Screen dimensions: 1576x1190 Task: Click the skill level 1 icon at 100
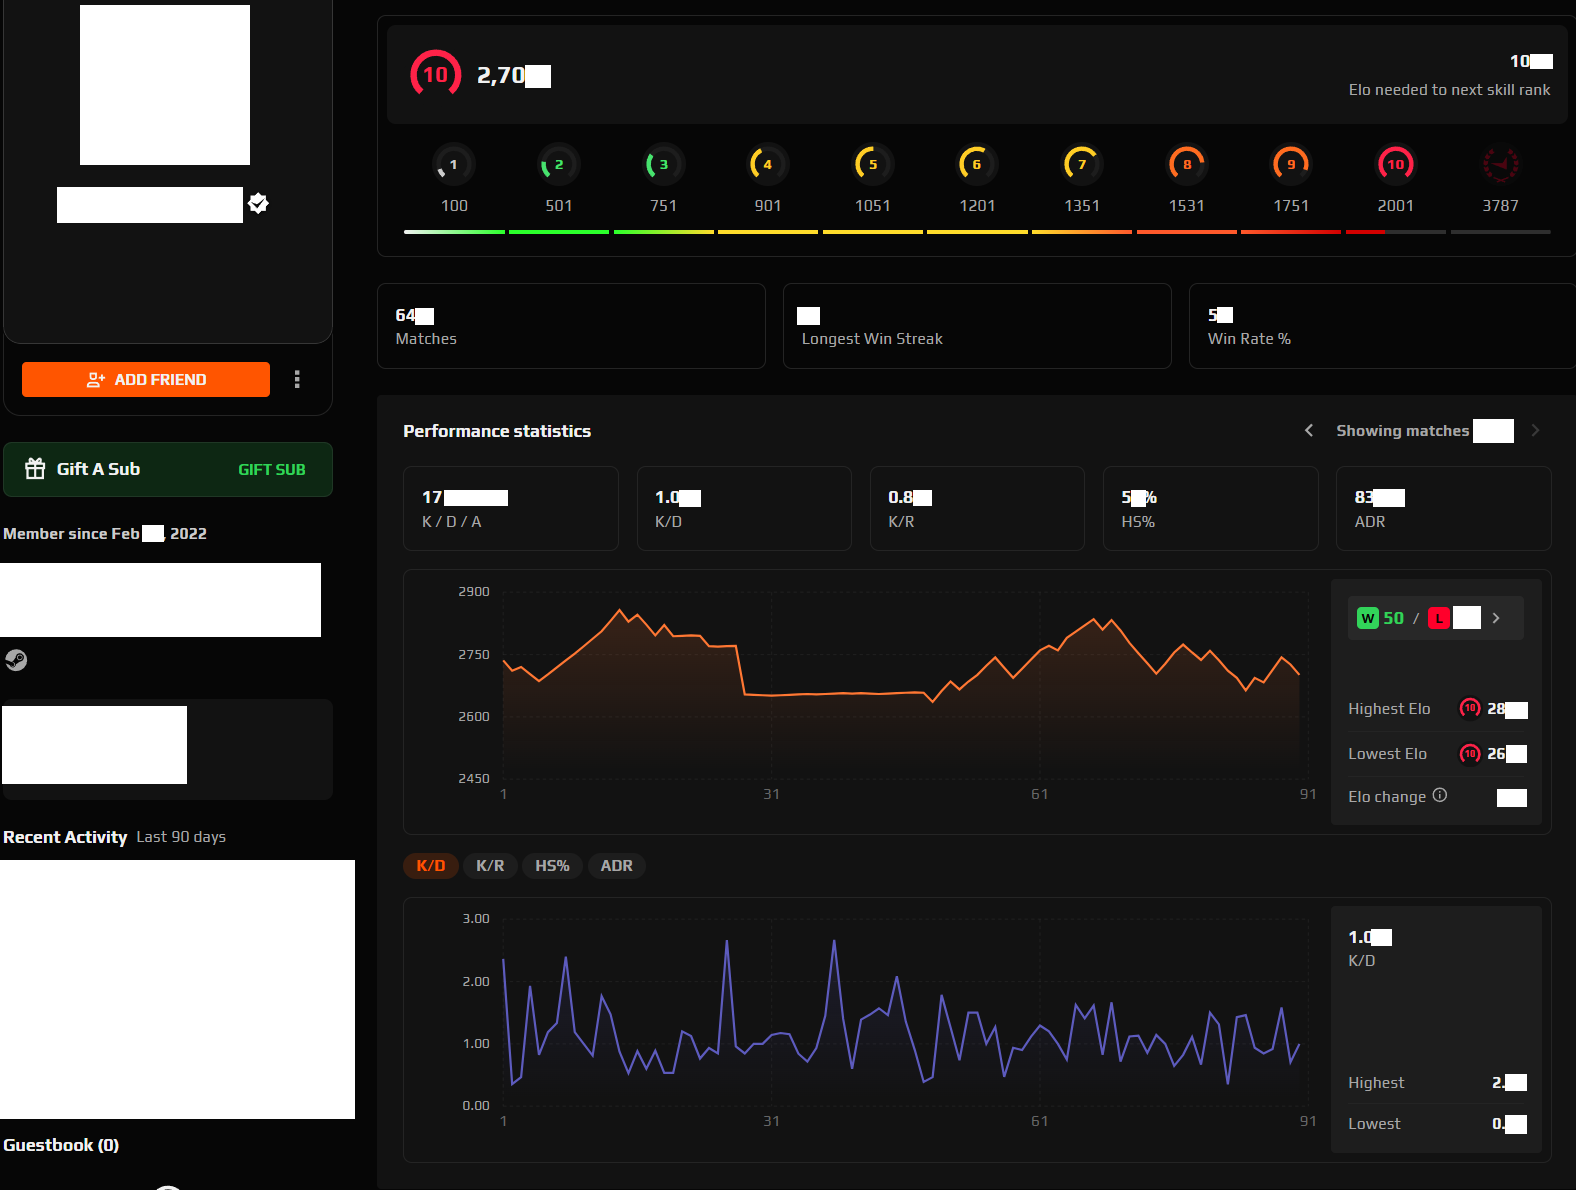pos(453,165)
